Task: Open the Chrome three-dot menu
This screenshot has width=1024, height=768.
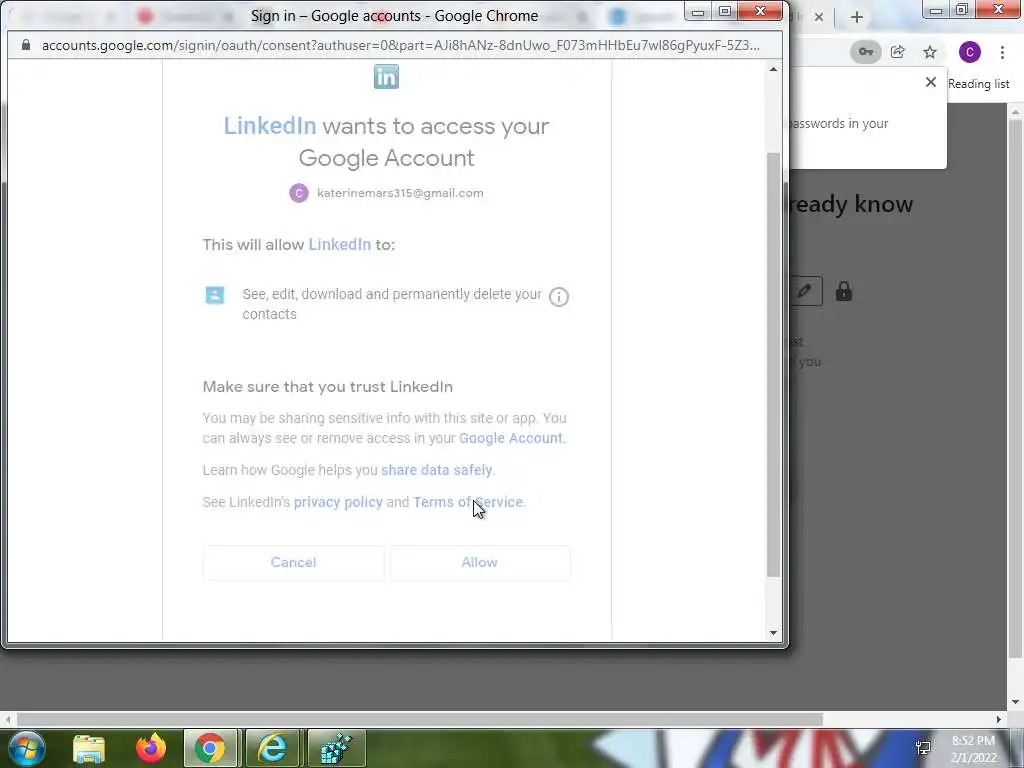Action: coord(1002,52)
